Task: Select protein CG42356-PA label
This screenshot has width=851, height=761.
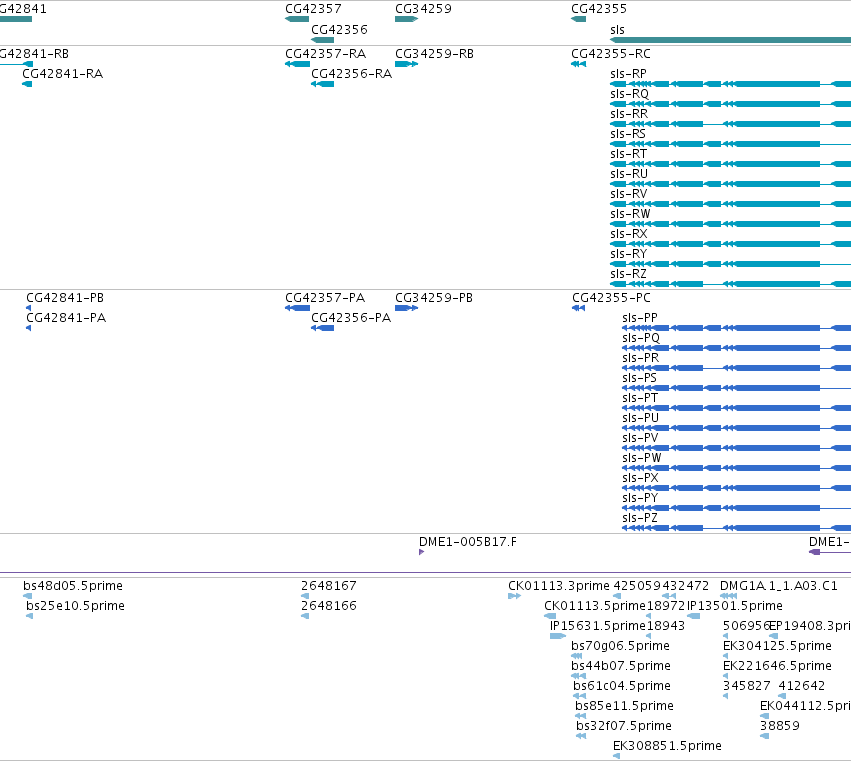Action: (x=351, y=318)
